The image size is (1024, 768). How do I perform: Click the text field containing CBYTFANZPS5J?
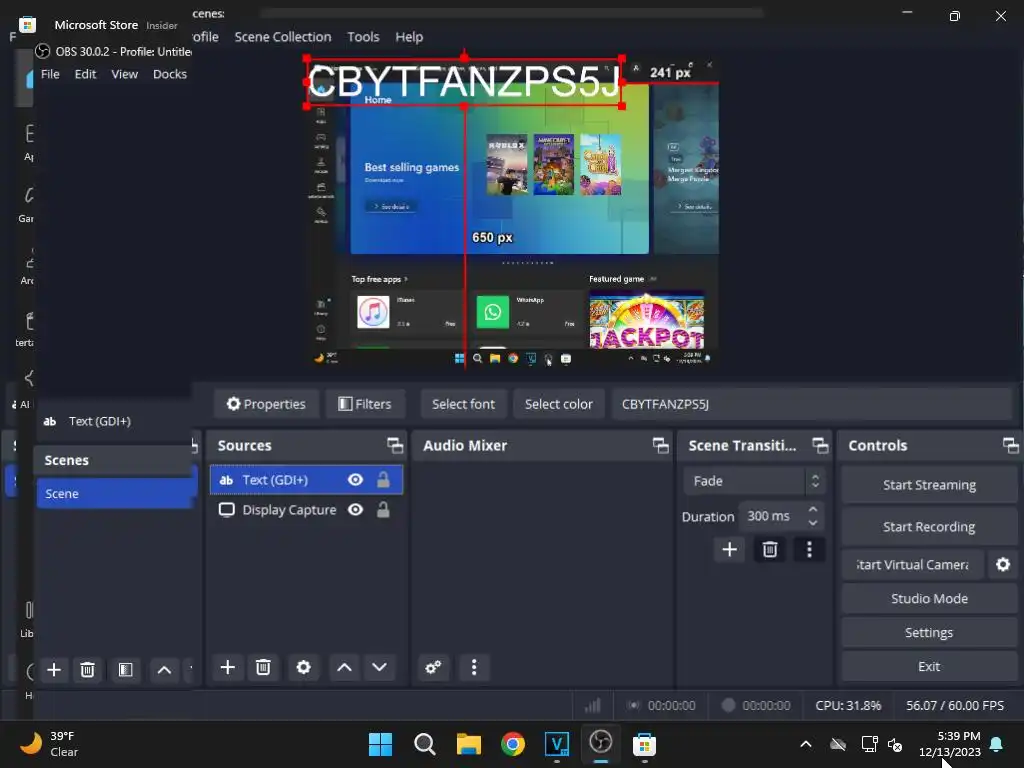tap(812, 404)
